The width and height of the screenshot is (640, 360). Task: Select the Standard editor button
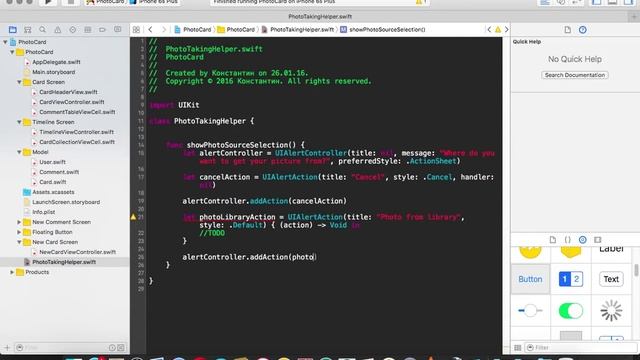[x=545, y=2]
